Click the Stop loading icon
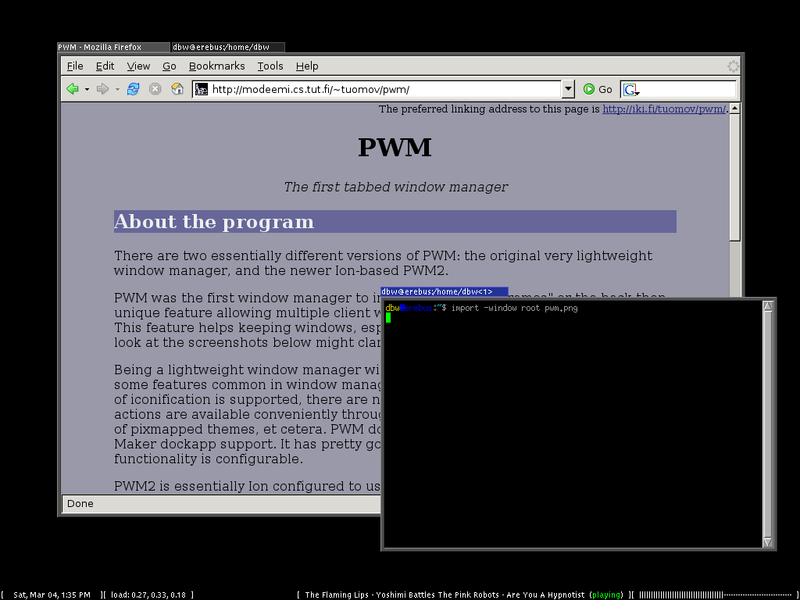Image resolution: width=800 pixels, height=600 pixels. click(x=155, y=89)
